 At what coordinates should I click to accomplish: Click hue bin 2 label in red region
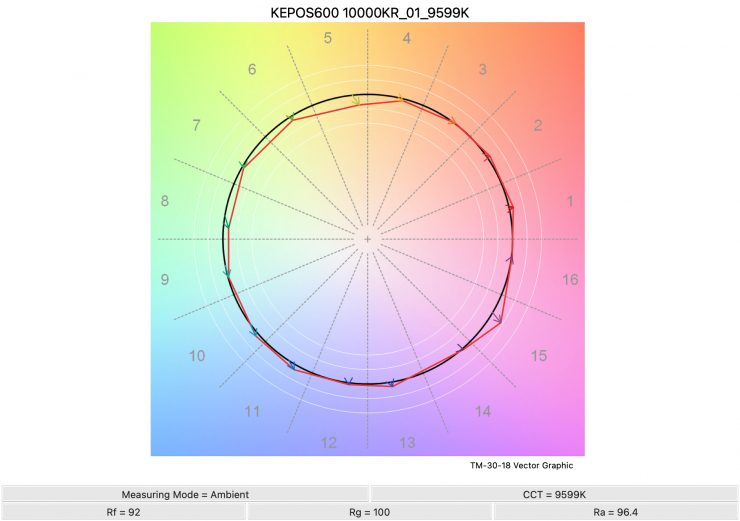coord(538,125)
